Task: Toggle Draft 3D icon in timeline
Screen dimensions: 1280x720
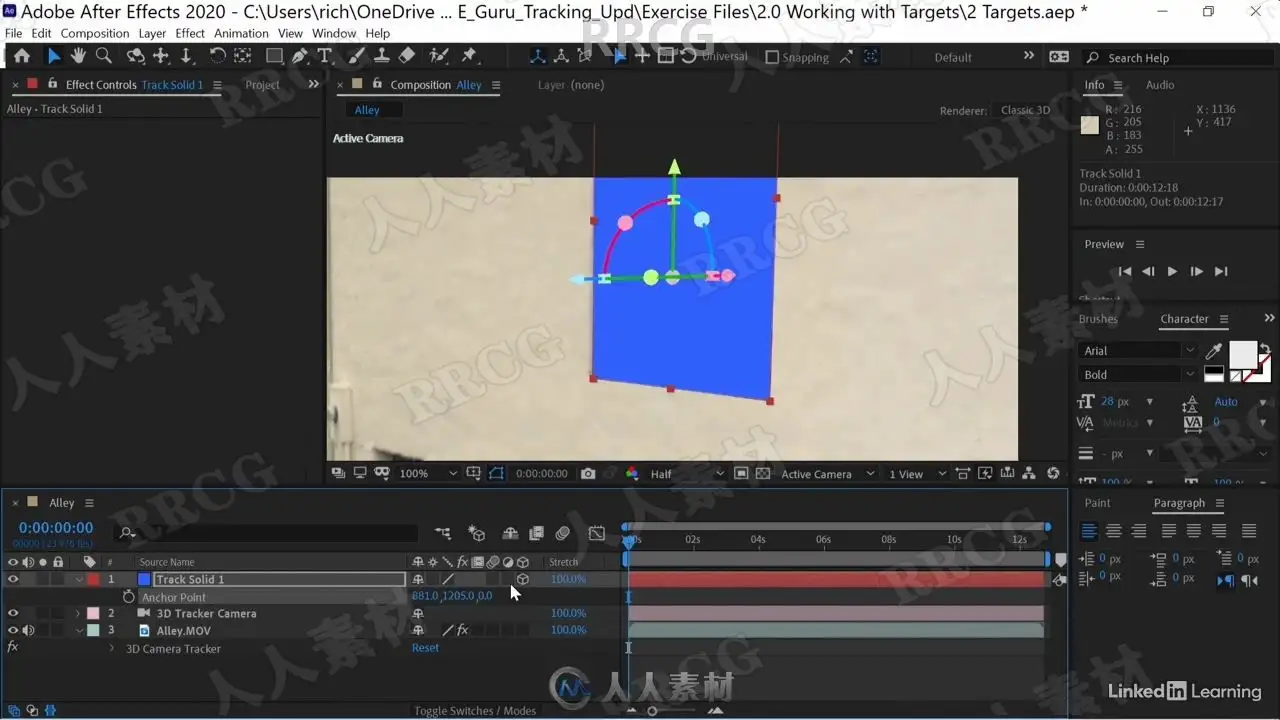Action: click(x=477, y=534)
